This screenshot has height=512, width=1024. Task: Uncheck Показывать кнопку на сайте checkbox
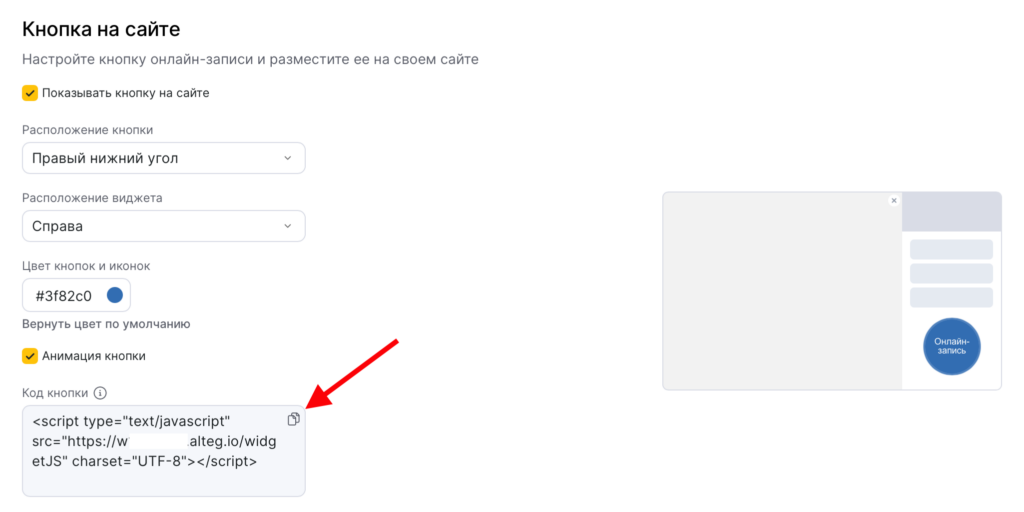pos(30,93)
